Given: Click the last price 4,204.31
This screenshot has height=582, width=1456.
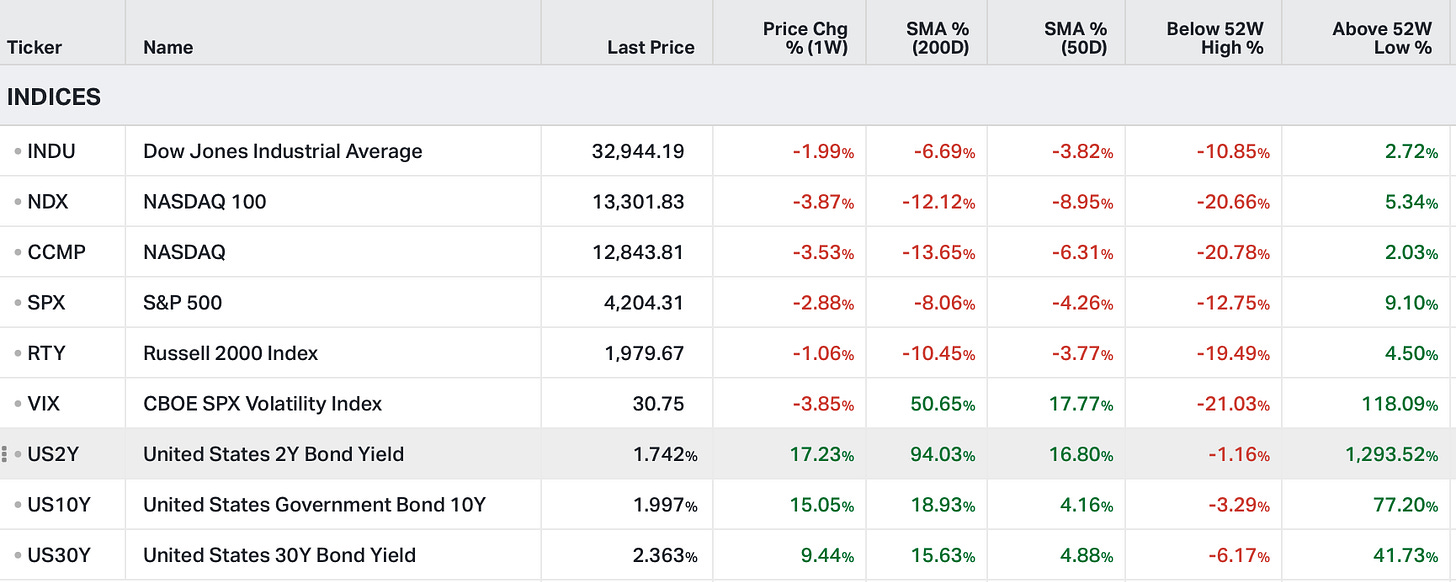Looking at the screenshot, I should pyautogui.click(x=643, y=303).
